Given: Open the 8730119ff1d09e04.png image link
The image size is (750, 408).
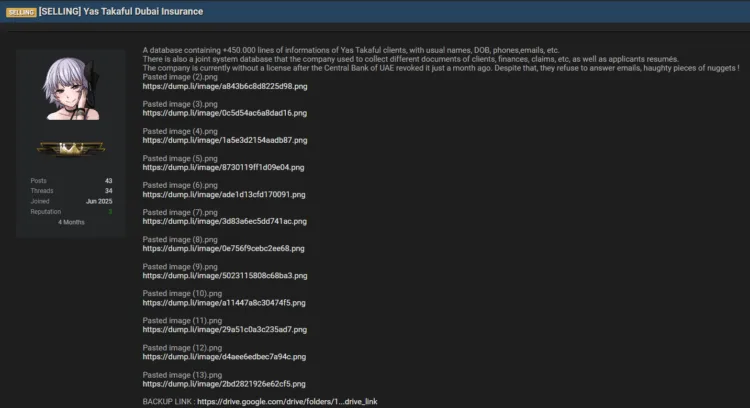Looking at the screenshot, I should (x=223, y=168).
